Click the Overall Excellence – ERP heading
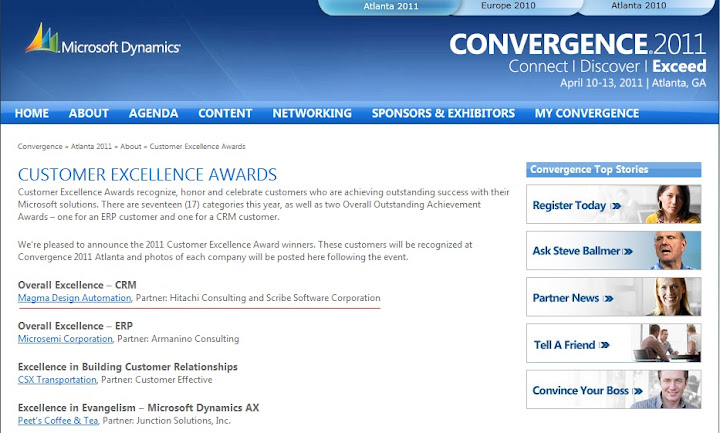Viewport: 720px width, 433px height. coord(75,326)
